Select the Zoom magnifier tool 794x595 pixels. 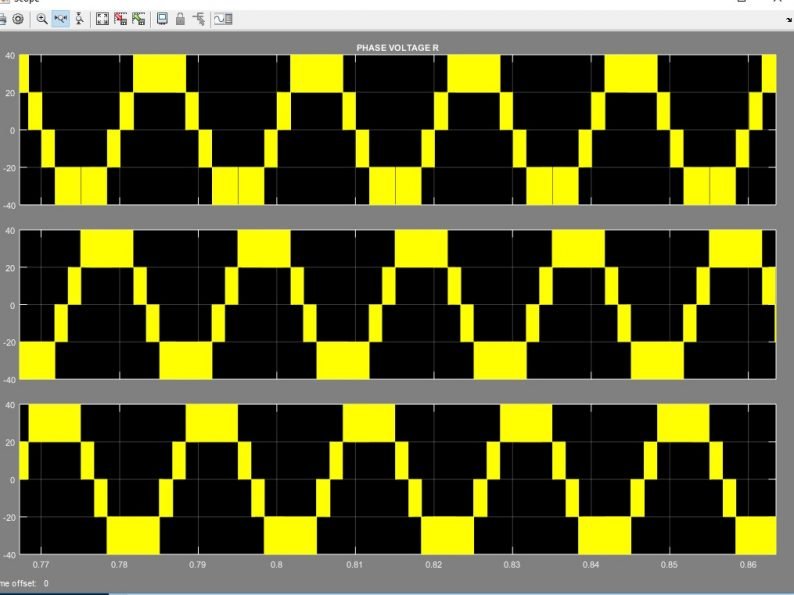[x=42, y=19]
